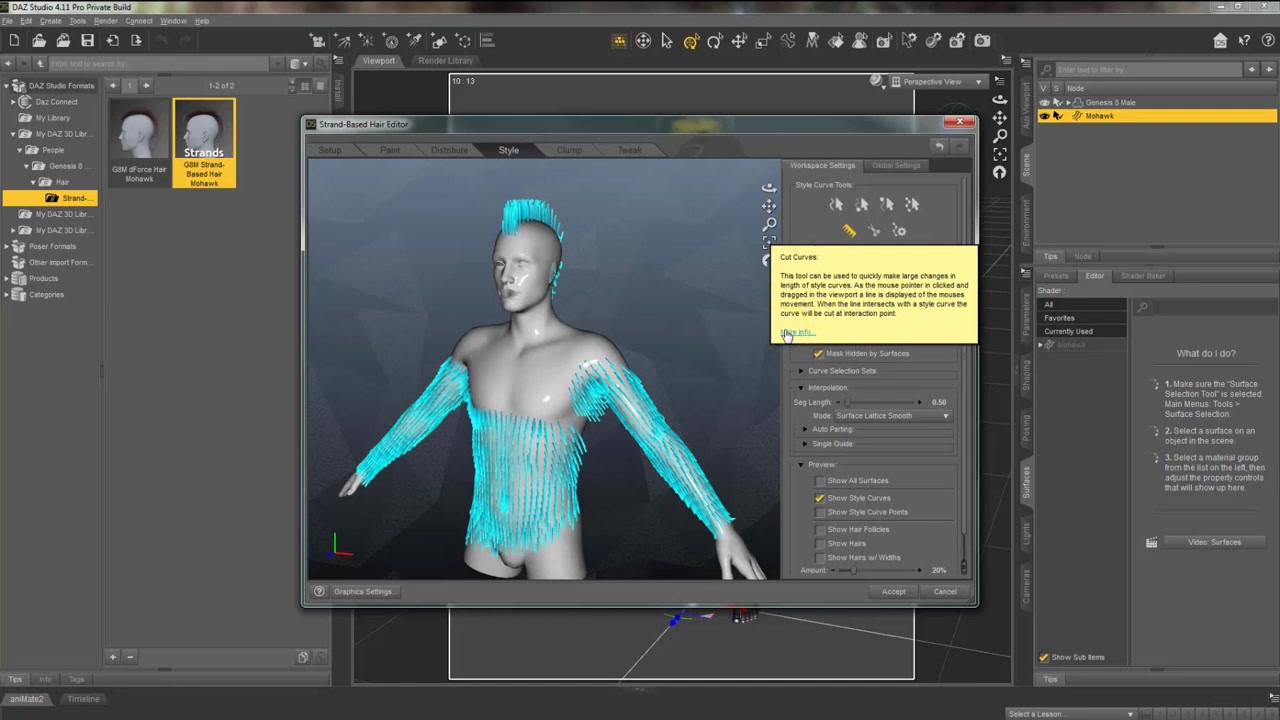The height and width of the screenshot is (720, 1280).
Task: Select the G8M dForce Hair Mohawk thumbnail
Action: tap(139, 143)
